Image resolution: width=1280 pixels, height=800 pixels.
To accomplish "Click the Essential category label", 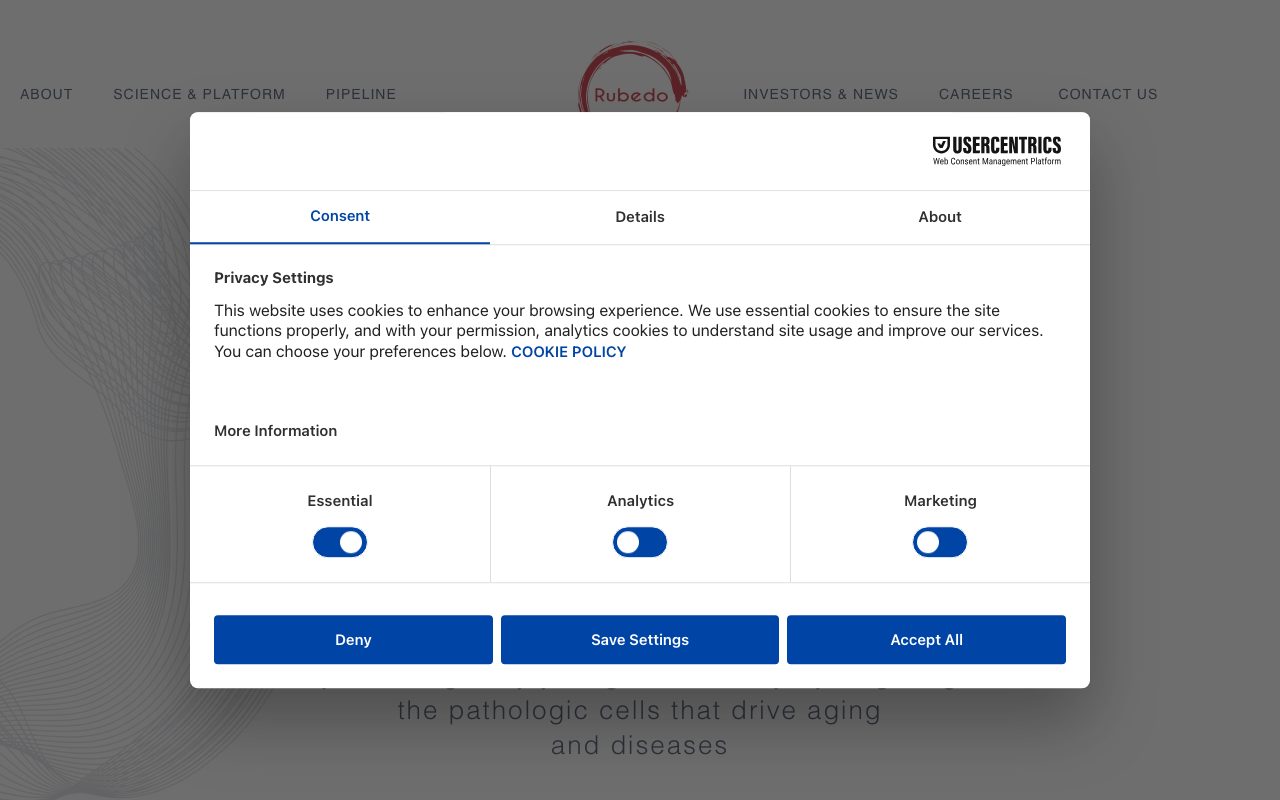I will [x=340, y=501].
